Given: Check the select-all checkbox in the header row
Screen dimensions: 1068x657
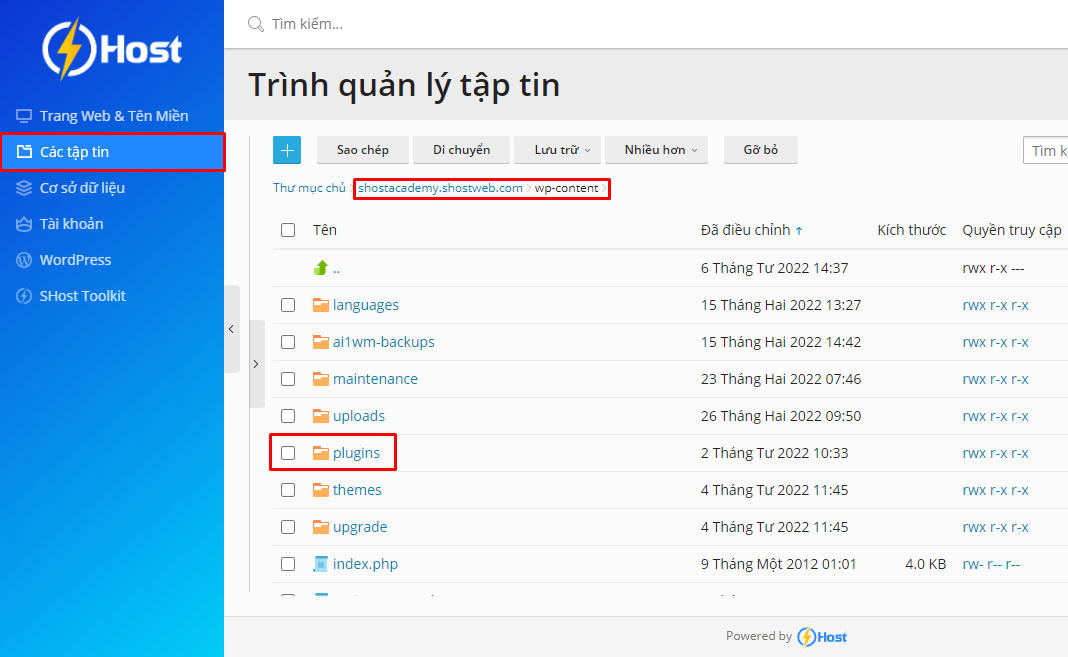Looking at the screenshot, I should point(288,229).
